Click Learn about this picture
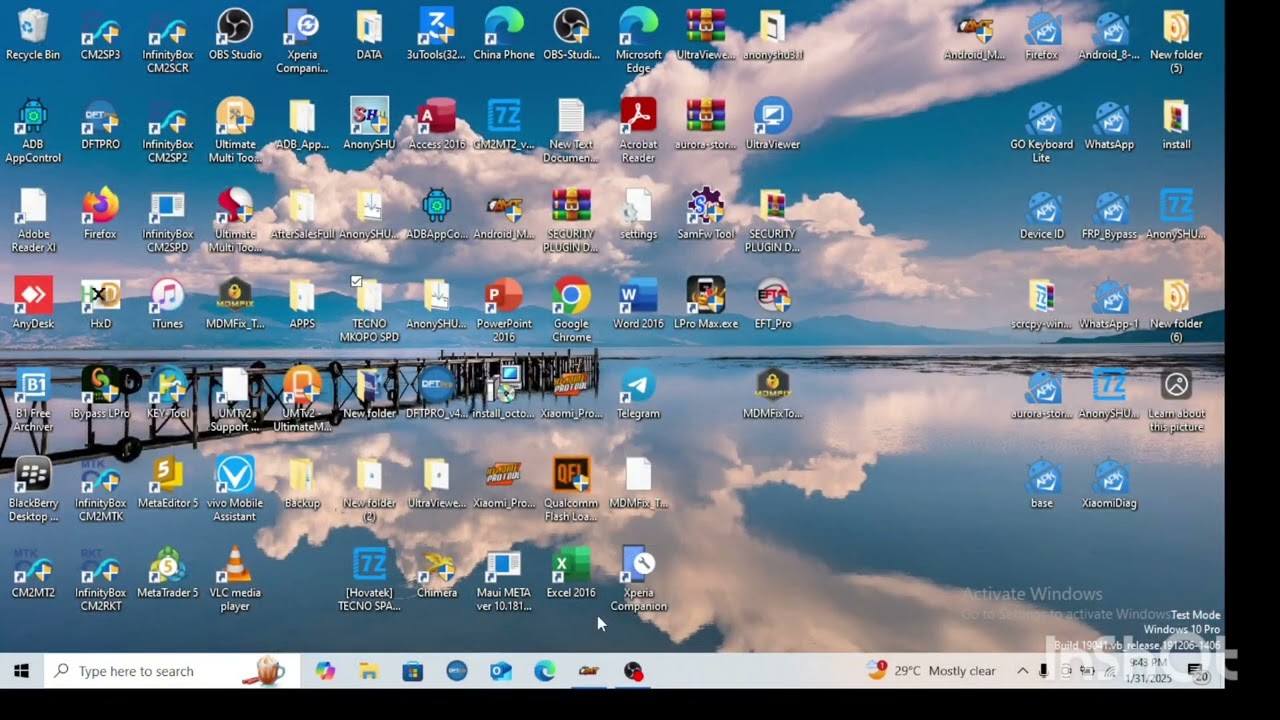Viewport: 1280px width, 720px height. point(1176,399)
